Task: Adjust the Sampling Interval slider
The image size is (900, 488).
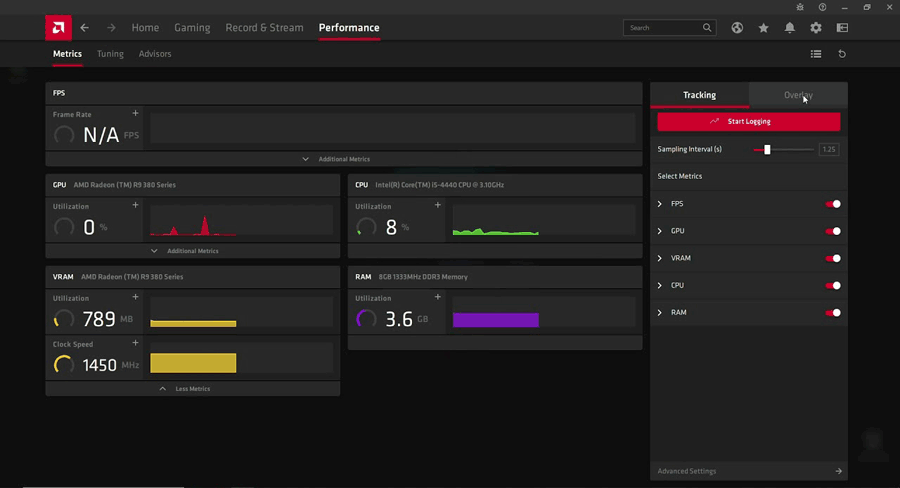Action: pos(767,149)
